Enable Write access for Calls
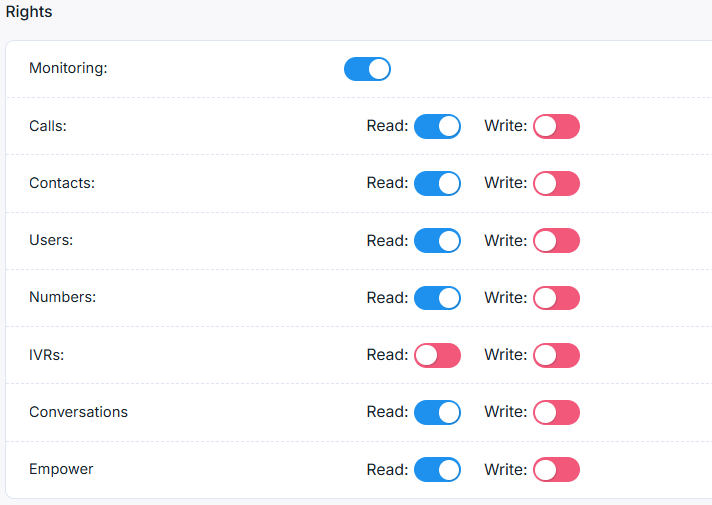 coord(556,126)
